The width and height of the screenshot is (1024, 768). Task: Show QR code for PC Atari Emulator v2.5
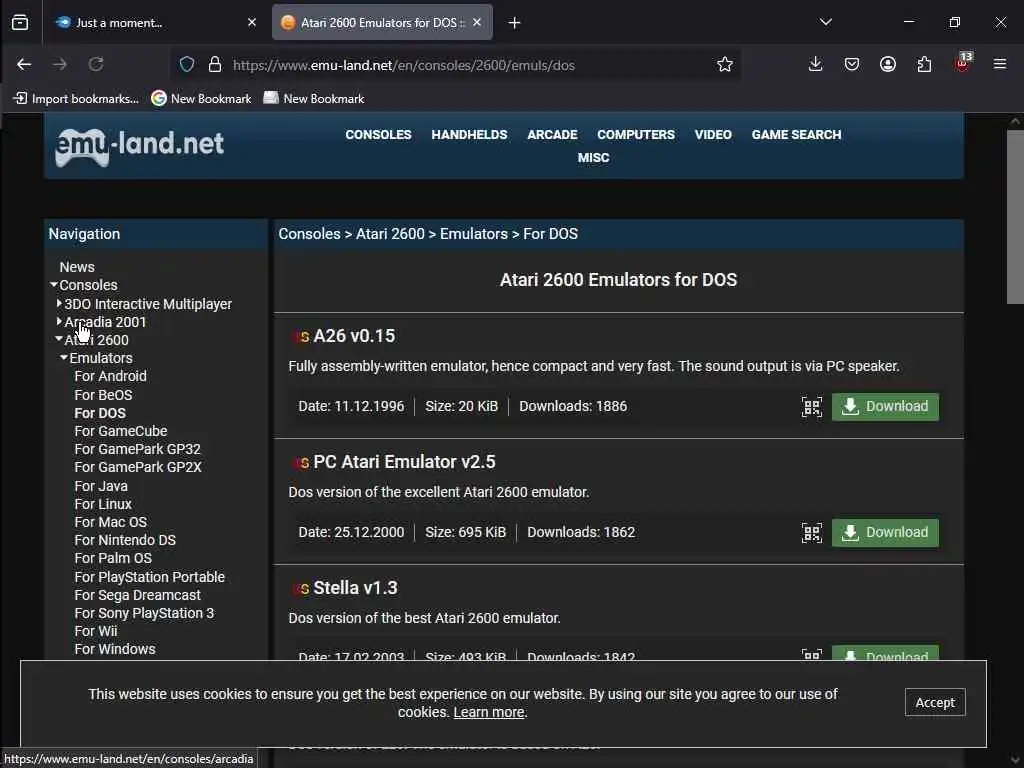tap(812, 532)
